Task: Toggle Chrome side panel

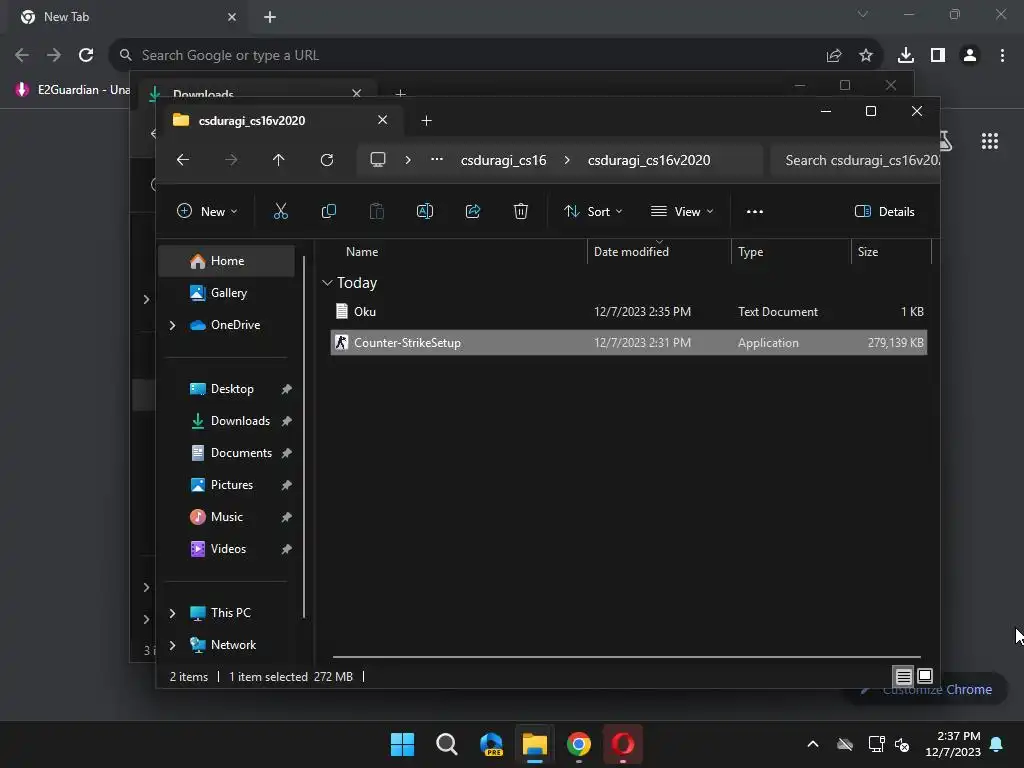Action: coord(938,56)
